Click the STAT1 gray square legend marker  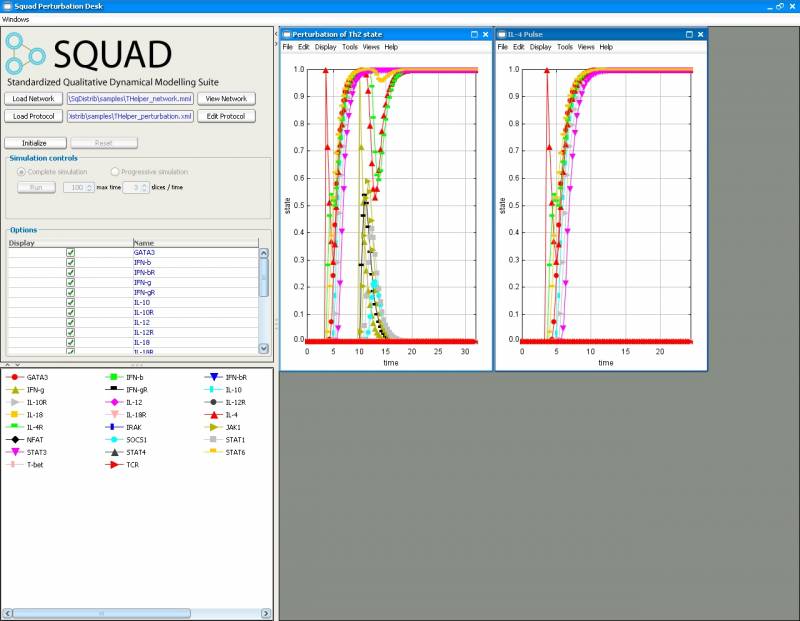click(x=214, y=439)
